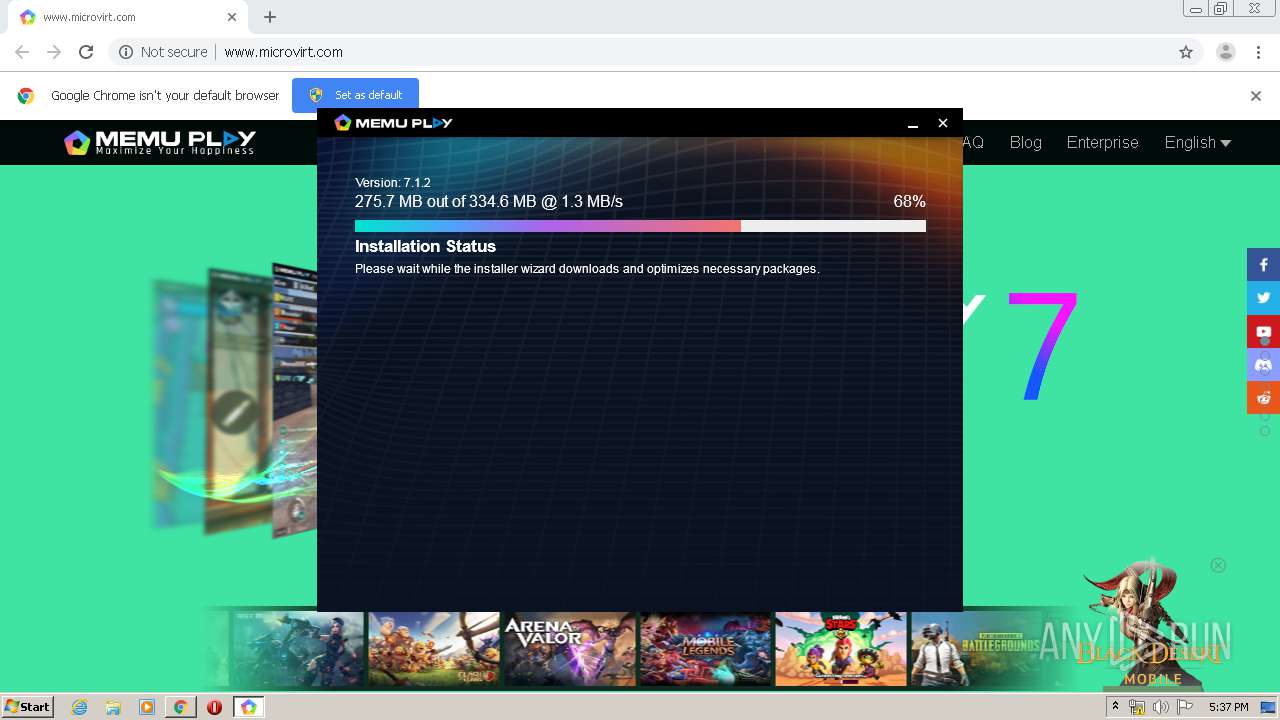The height and width of the screenshot is (720, 1280).
Task: Open the Opera taskbar icon
Action: click(x=214, y=707)
